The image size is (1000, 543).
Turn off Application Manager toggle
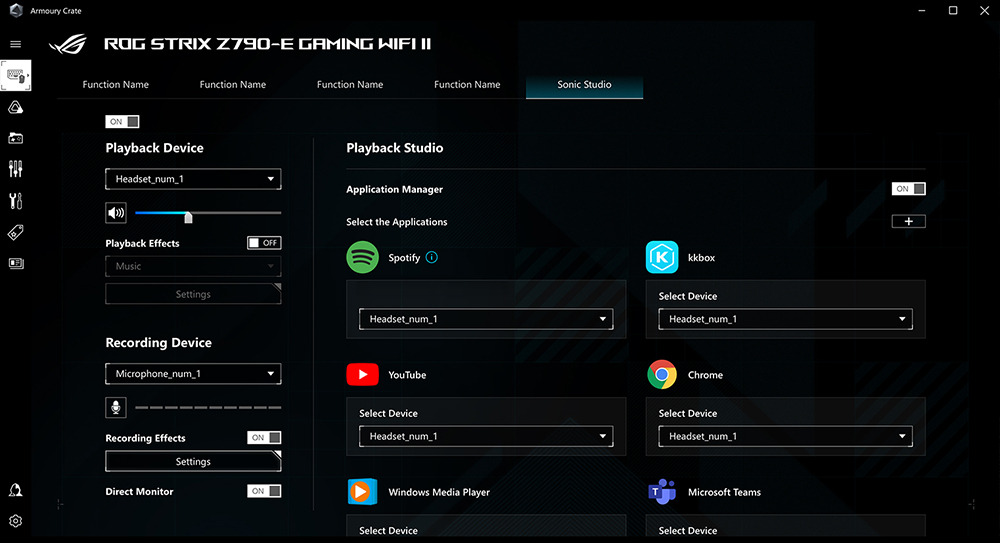(x=908, y=189)
